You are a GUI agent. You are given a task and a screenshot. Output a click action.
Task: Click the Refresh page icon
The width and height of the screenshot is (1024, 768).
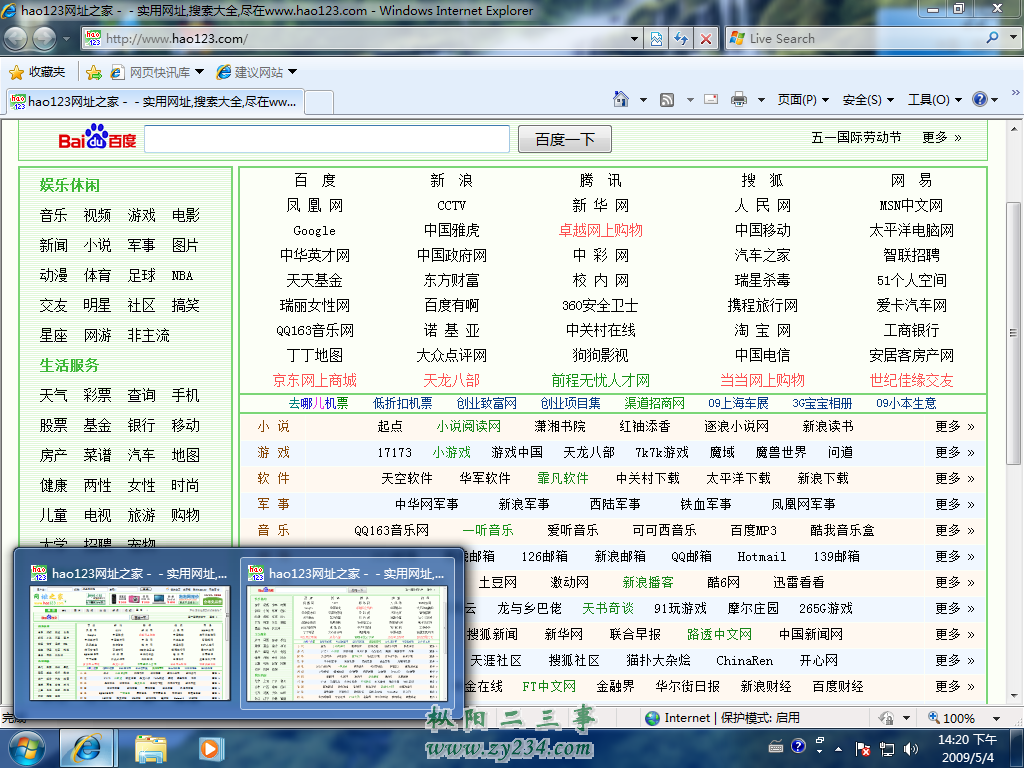pyautogui.click(x=681, y=39)
